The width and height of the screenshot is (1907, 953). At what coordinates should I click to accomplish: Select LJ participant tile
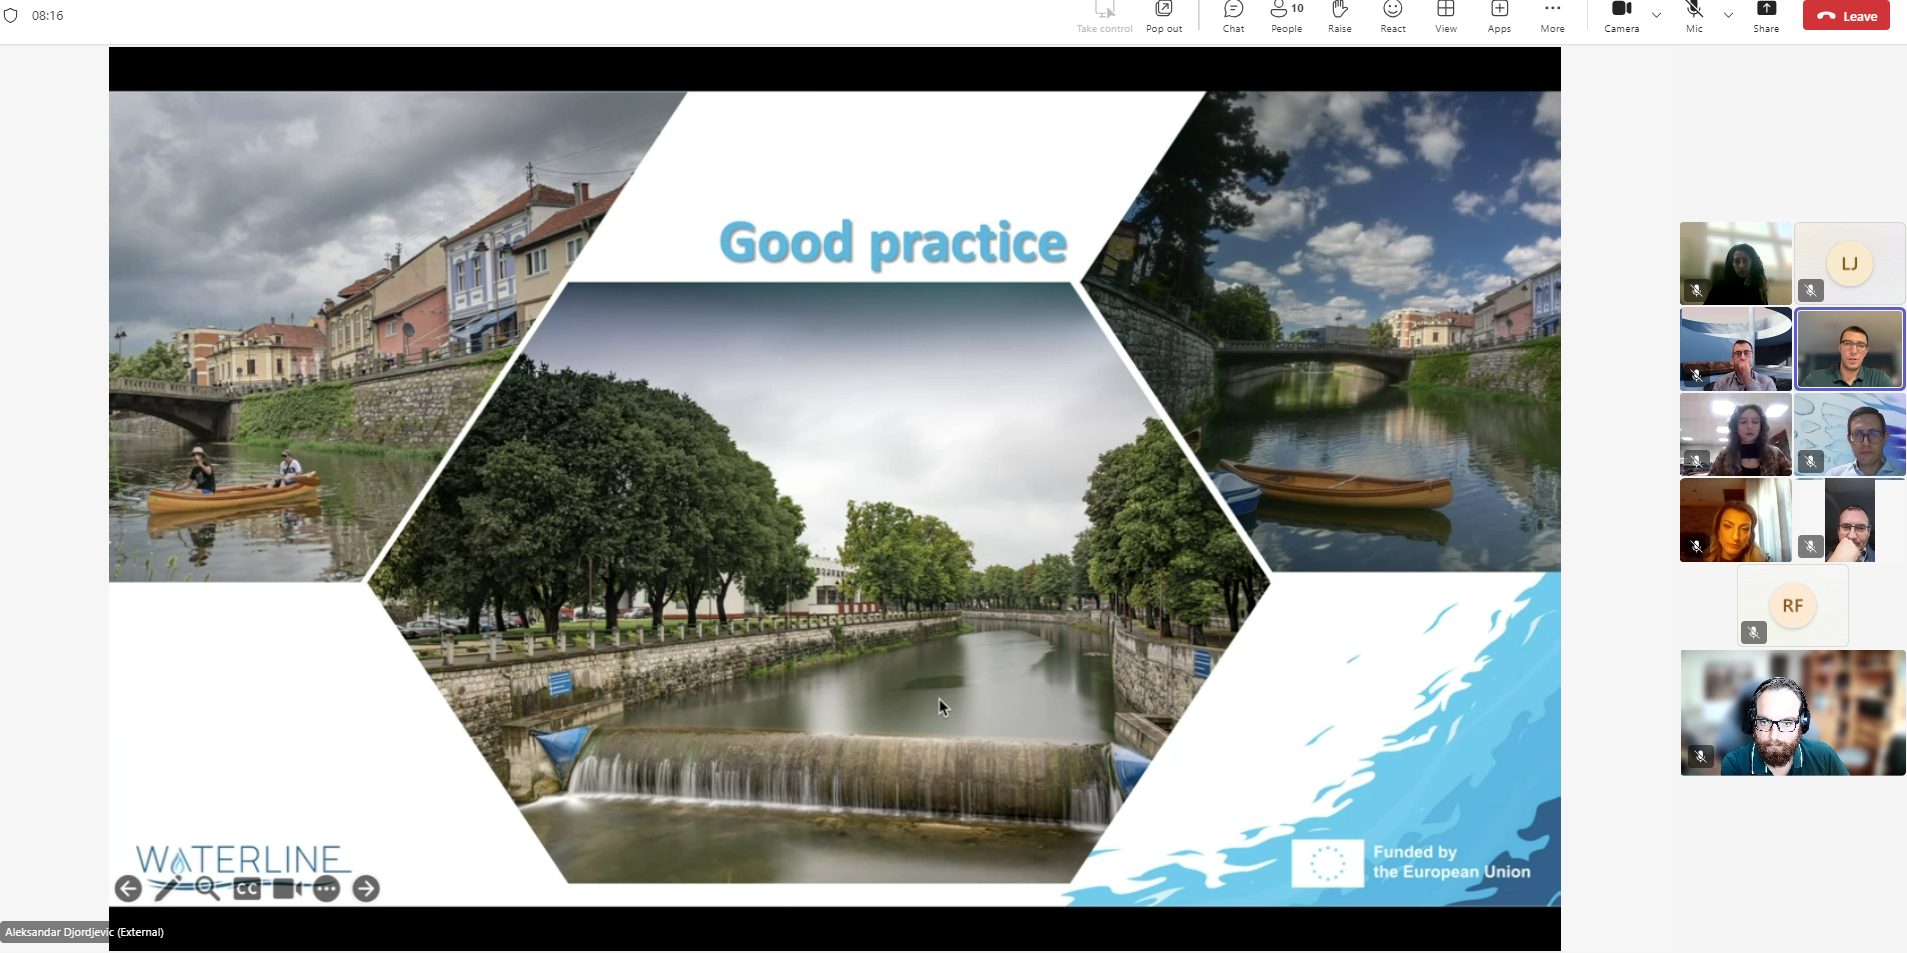pos(1849,263)
